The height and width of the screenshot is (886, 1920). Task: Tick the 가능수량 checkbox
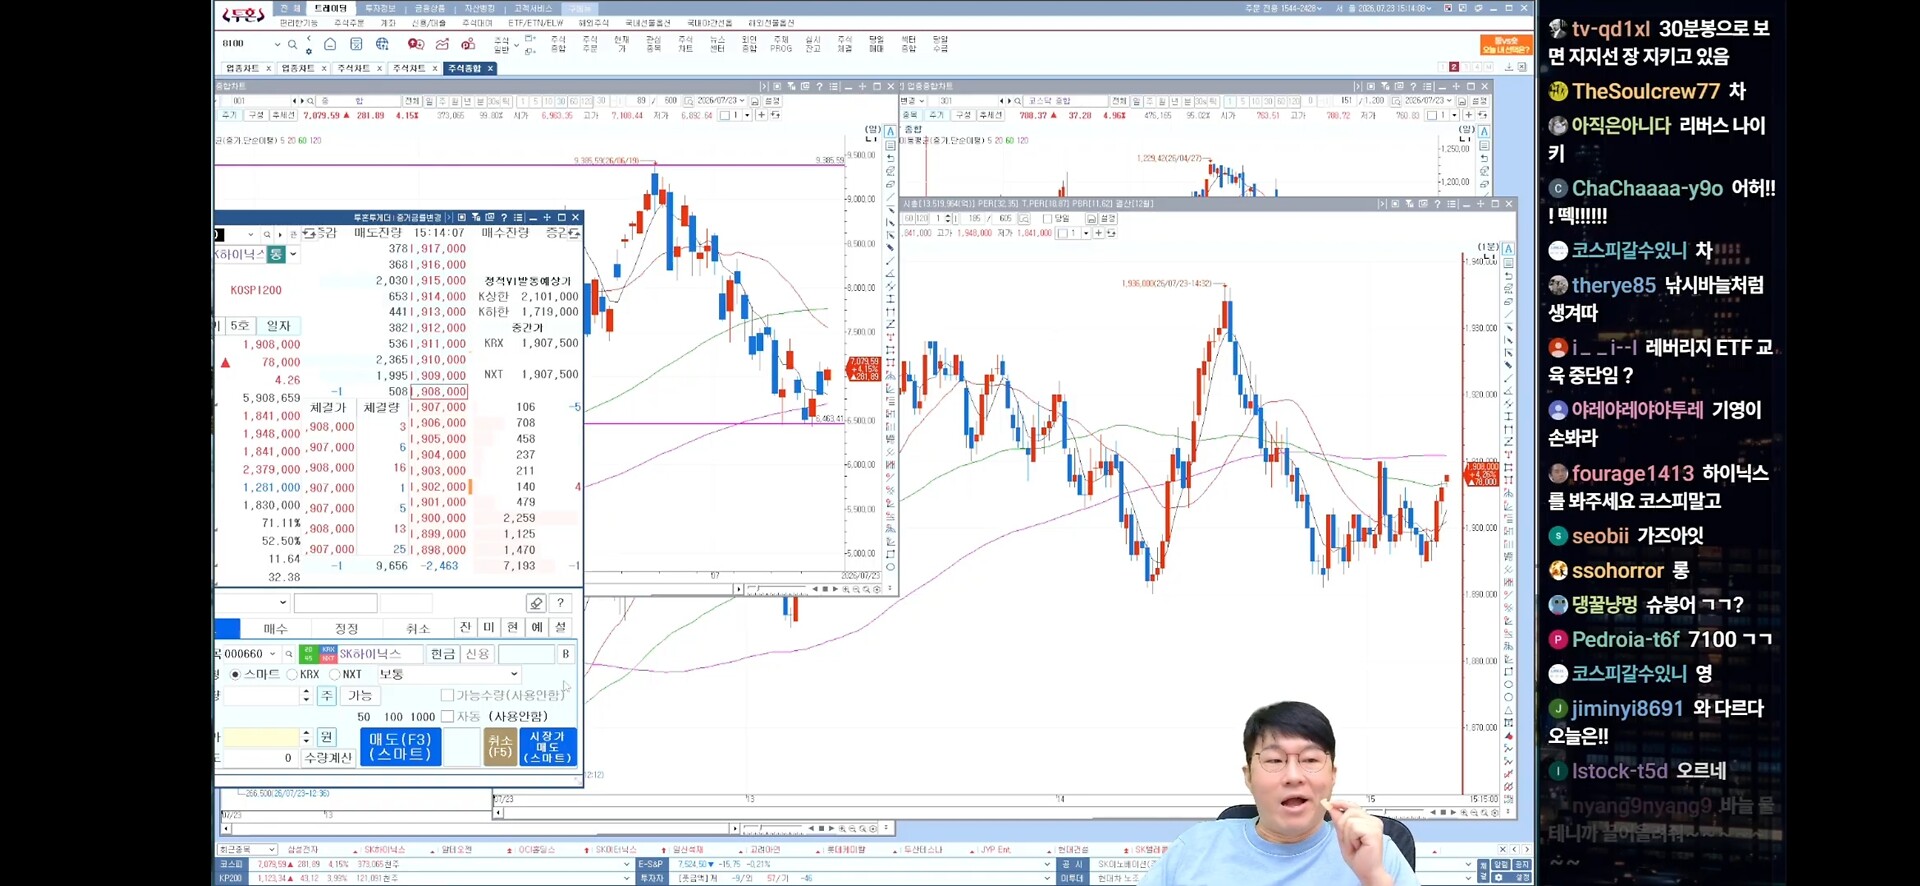(447, 695)
